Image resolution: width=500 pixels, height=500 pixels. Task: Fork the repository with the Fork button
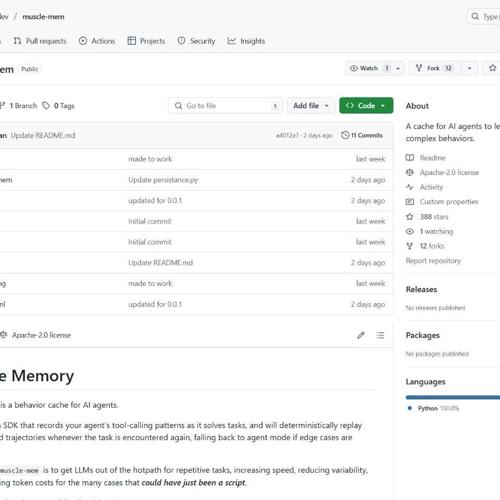click(435, 68)
